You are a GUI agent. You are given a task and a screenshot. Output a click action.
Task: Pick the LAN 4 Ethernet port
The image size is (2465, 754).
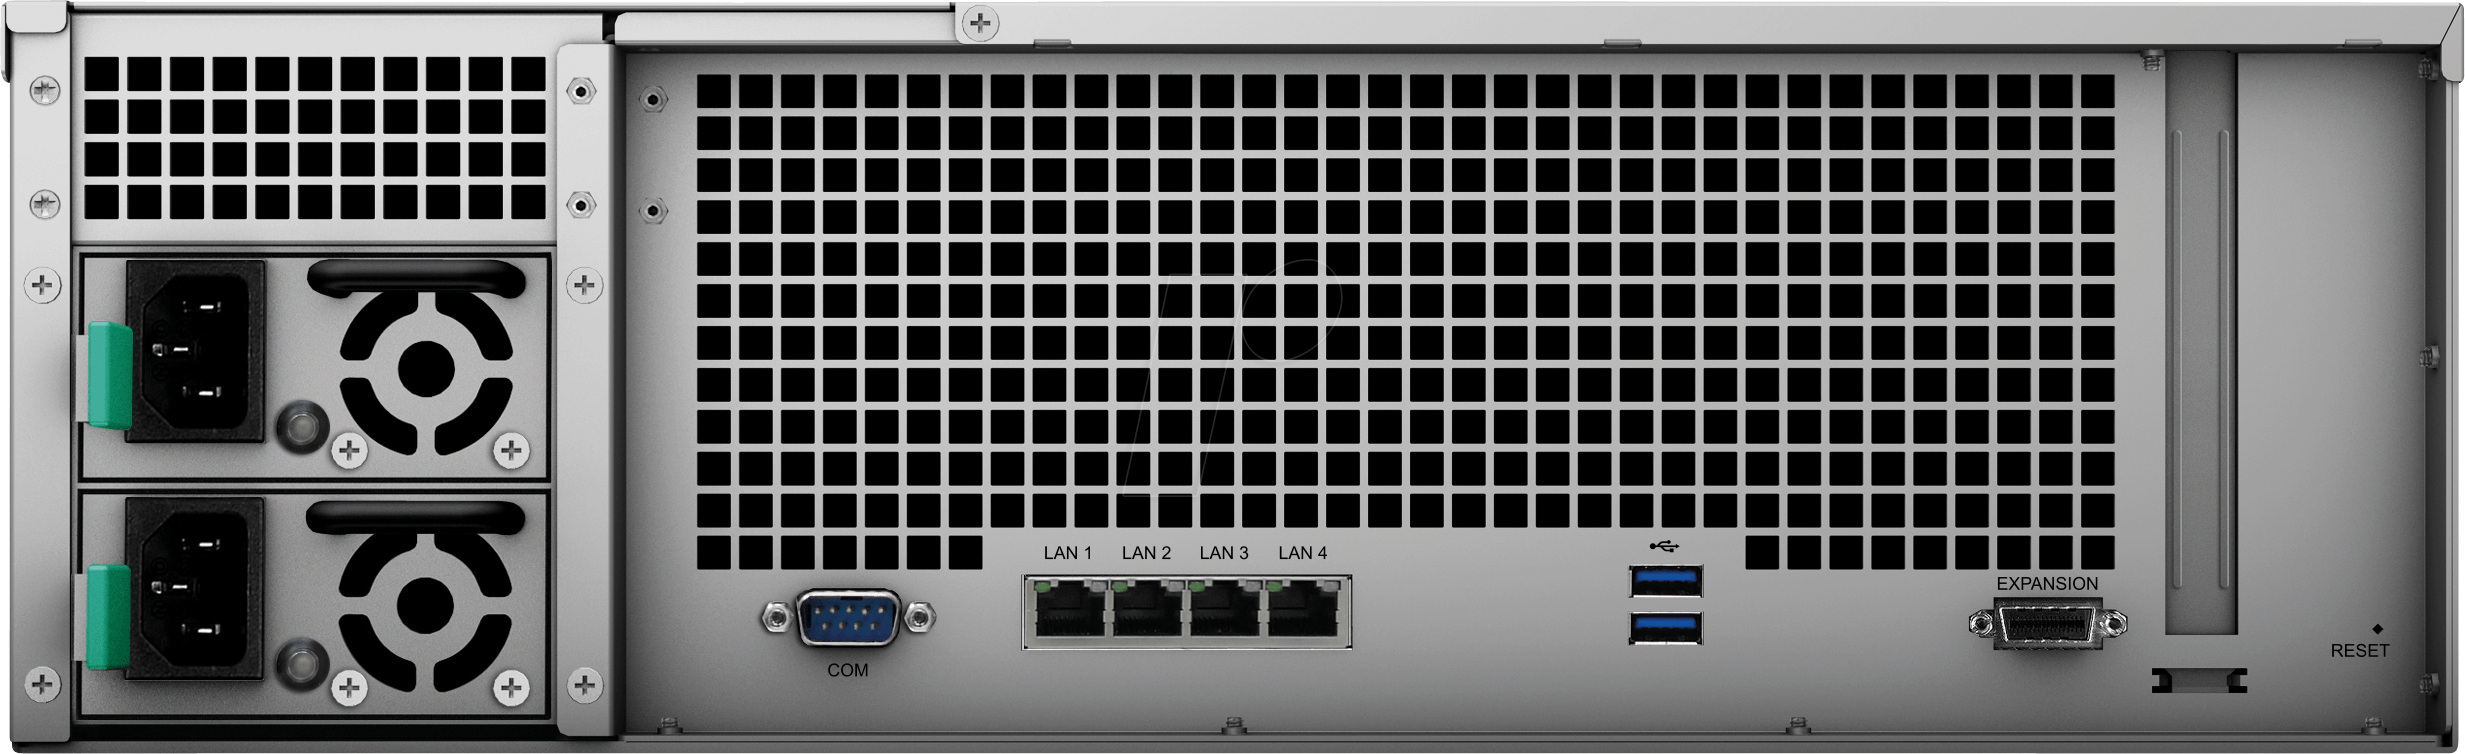1303,611
